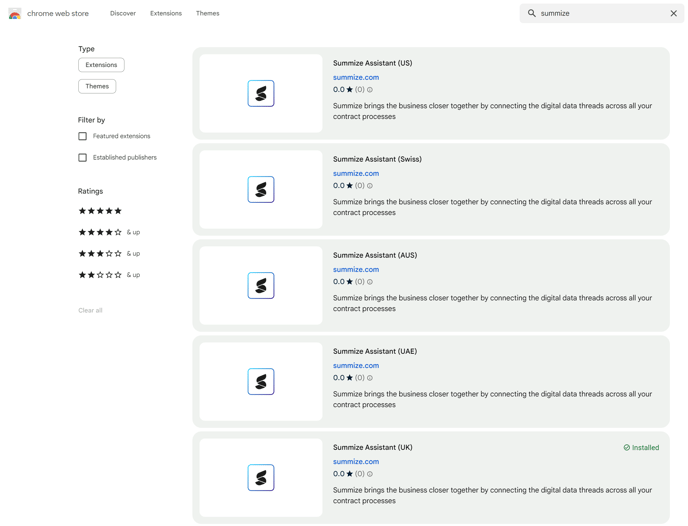Click inside the search field showing summize
The image size is (688, 526).
point(600,14)
